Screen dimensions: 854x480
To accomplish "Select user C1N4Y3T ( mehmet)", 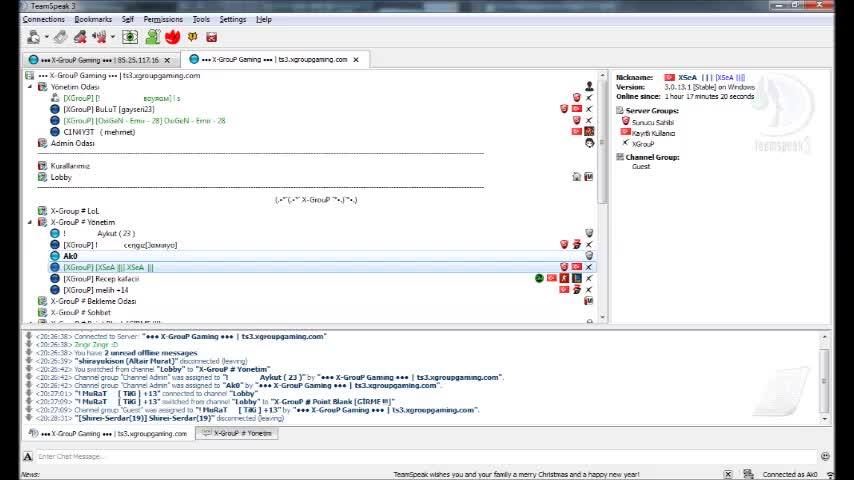I will tap(99, 132).
